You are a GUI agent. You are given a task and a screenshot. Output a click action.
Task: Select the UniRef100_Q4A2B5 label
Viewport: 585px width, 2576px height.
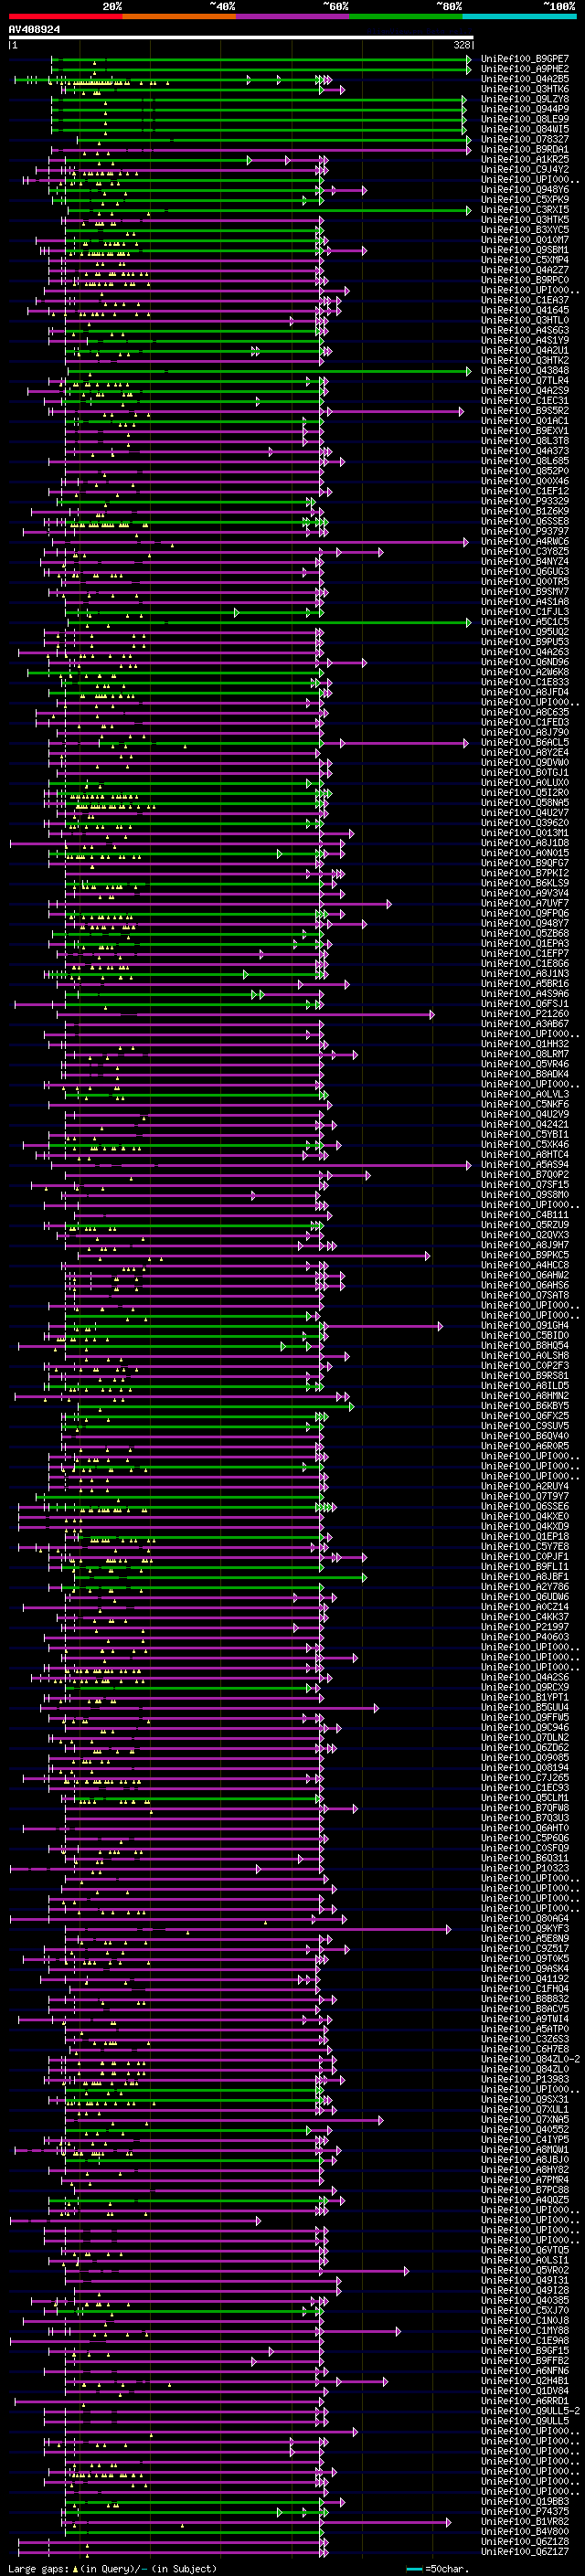[525, 79]
